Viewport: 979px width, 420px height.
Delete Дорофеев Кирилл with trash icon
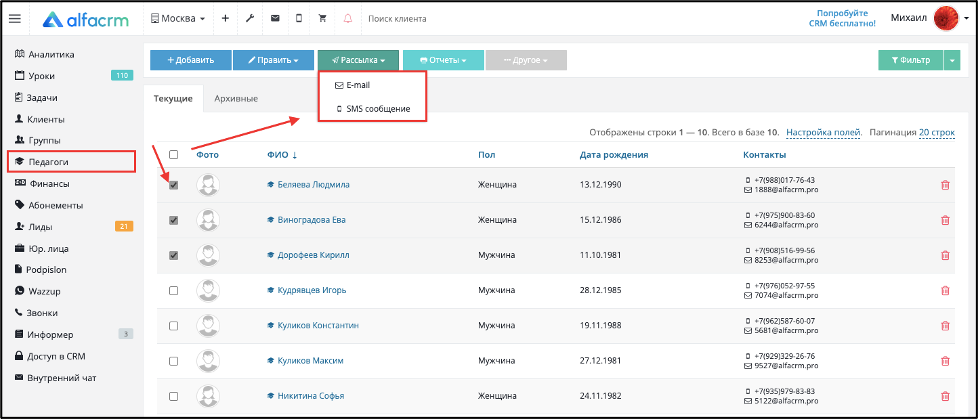945,255
